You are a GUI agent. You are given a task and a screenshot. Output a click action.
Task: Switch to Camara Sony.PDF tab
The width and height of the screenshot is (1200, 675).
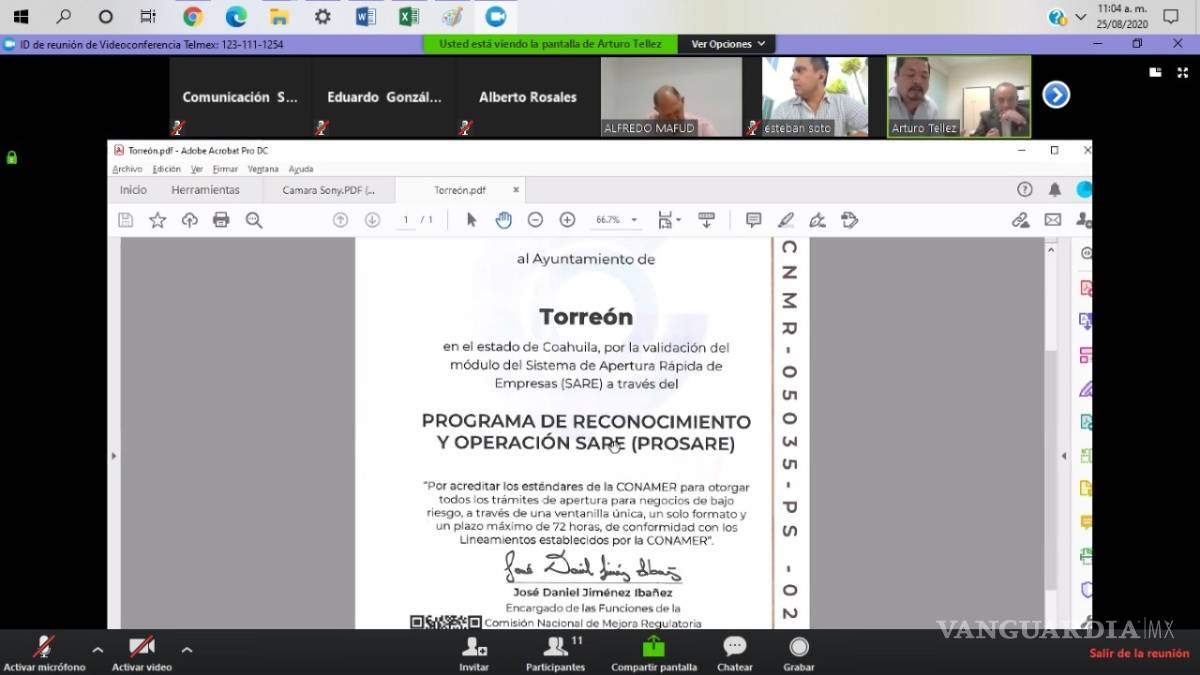(x=328, y=190)
